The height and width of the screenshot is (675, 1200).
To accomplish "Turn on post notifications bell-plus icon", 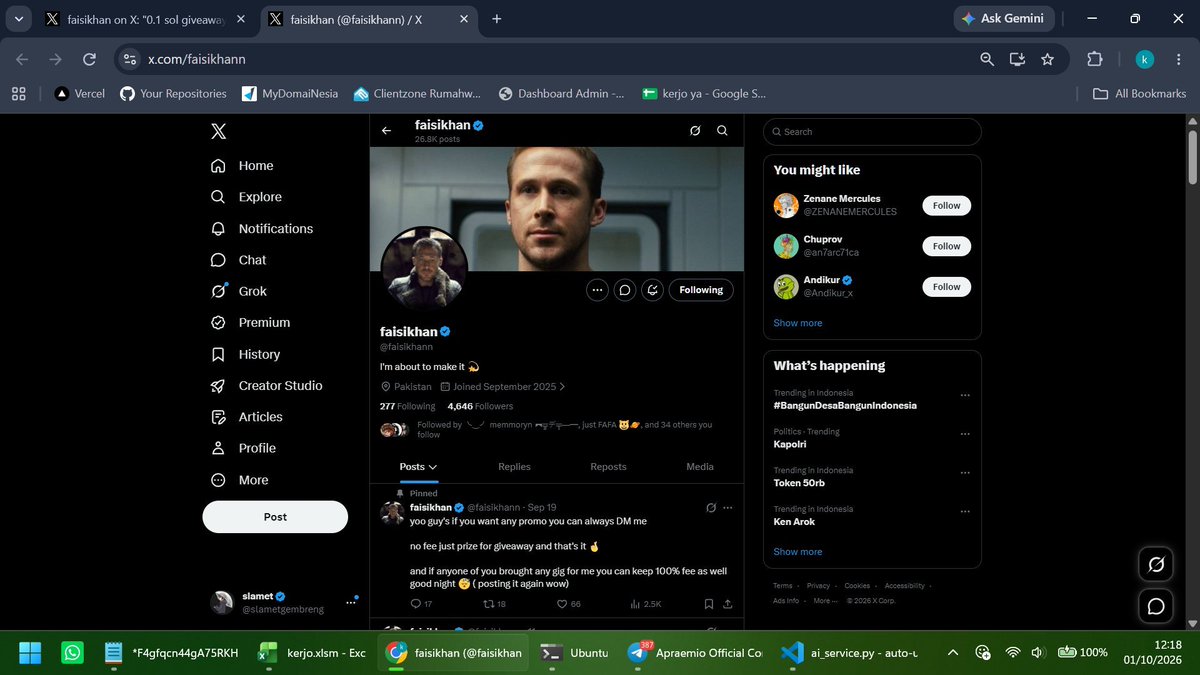I will [652, 290].
